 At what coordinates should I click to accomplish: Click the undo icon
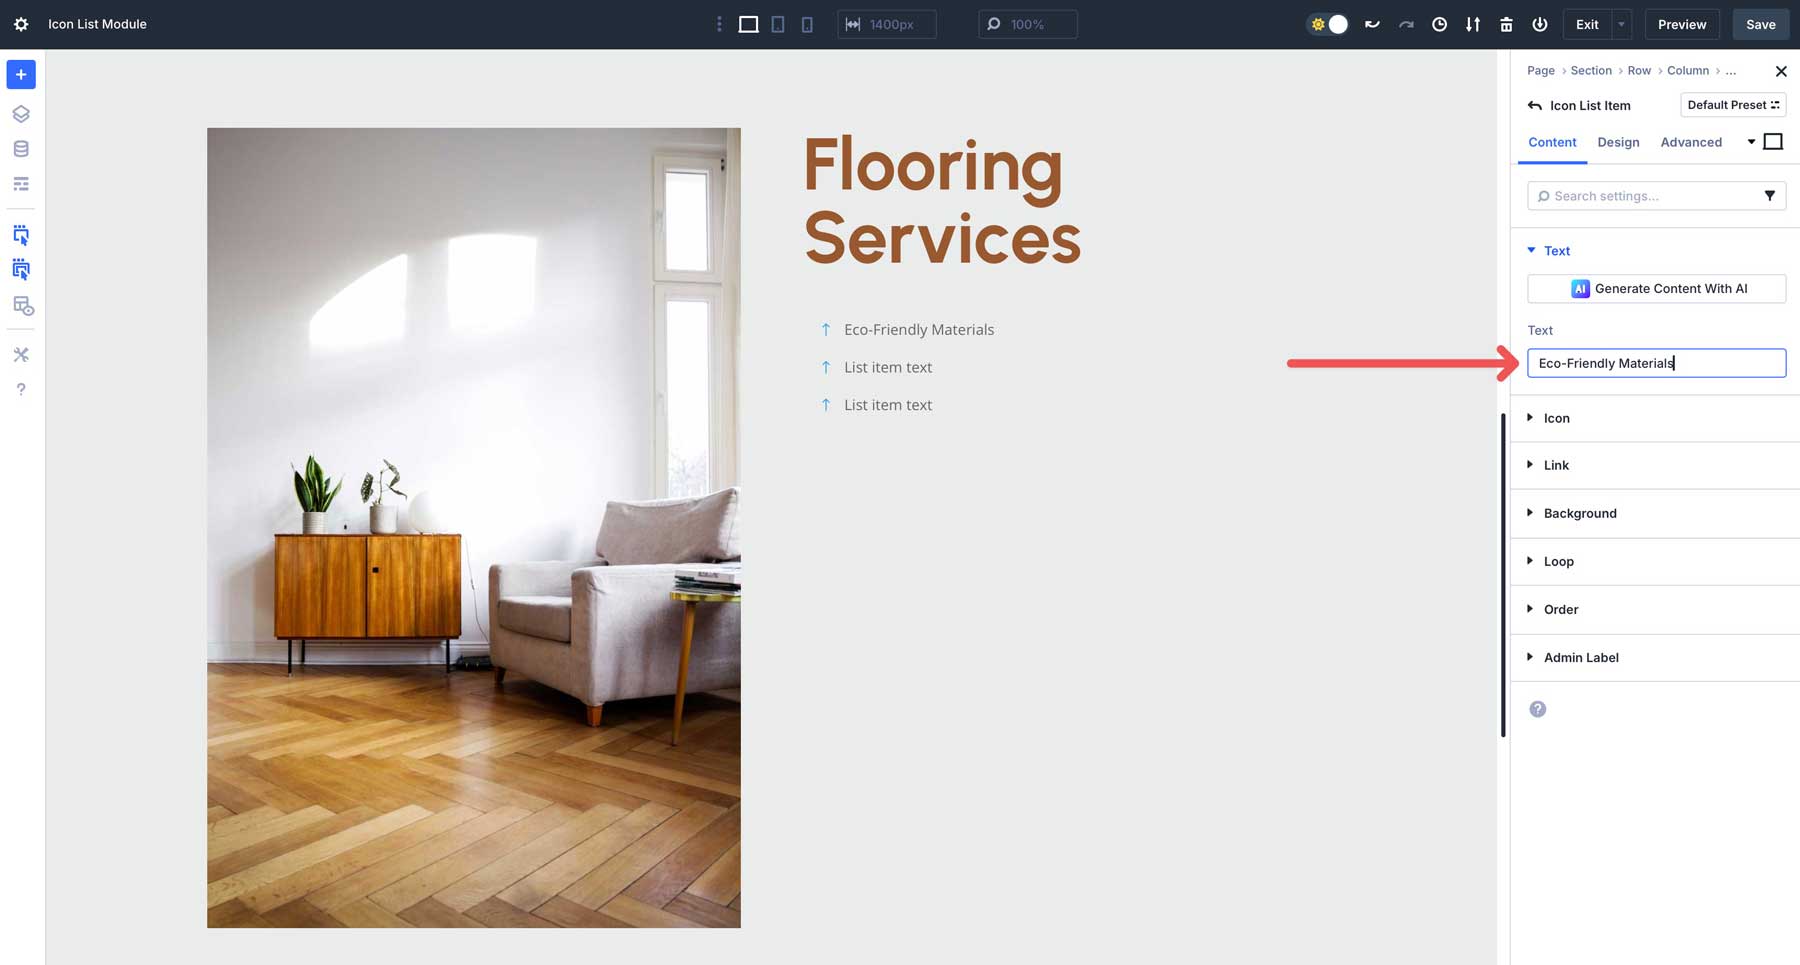[1371, 24]
